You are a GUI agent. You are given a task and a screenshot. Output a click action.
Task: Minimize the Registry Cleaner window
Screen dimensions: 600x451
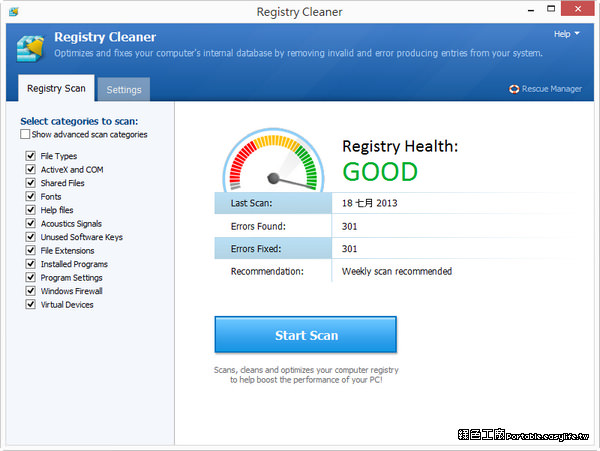[531, 10]
